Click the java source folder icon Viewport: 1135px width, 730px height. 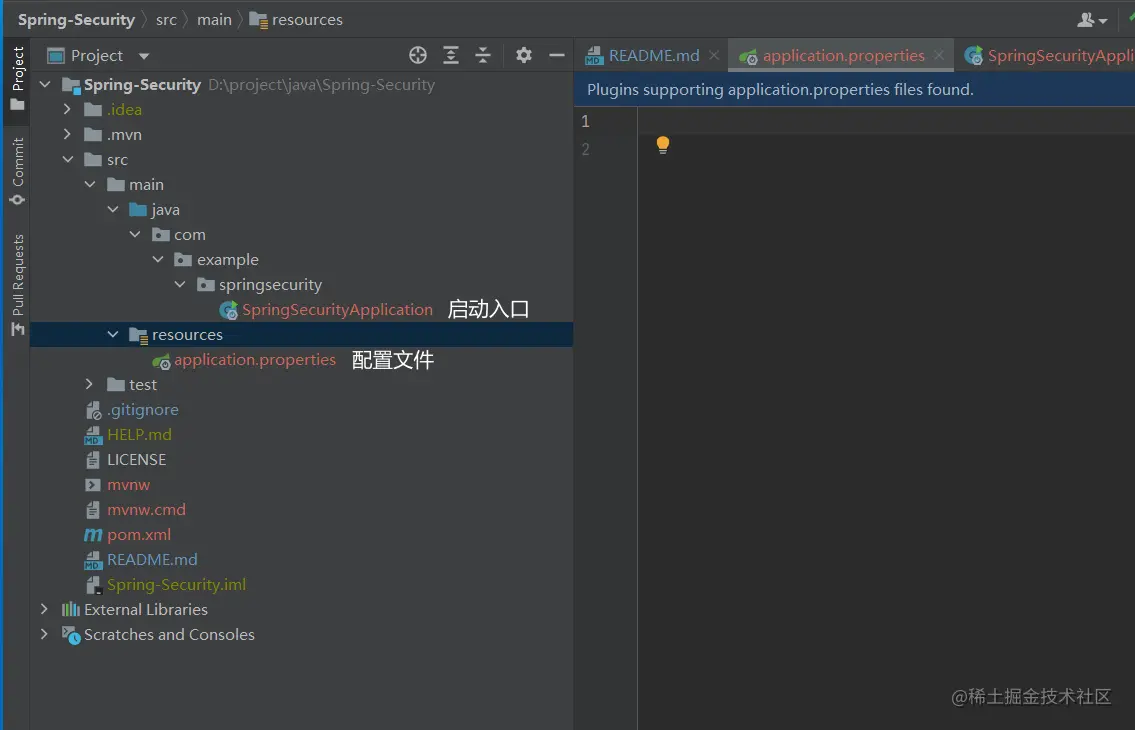click(x=138, y=209)
